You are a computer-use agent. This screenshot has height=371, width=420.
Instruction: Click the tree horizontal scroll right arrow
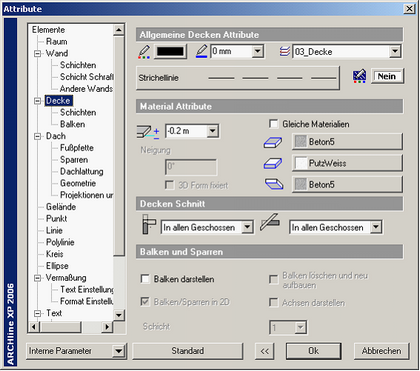[x=107, y=327]
